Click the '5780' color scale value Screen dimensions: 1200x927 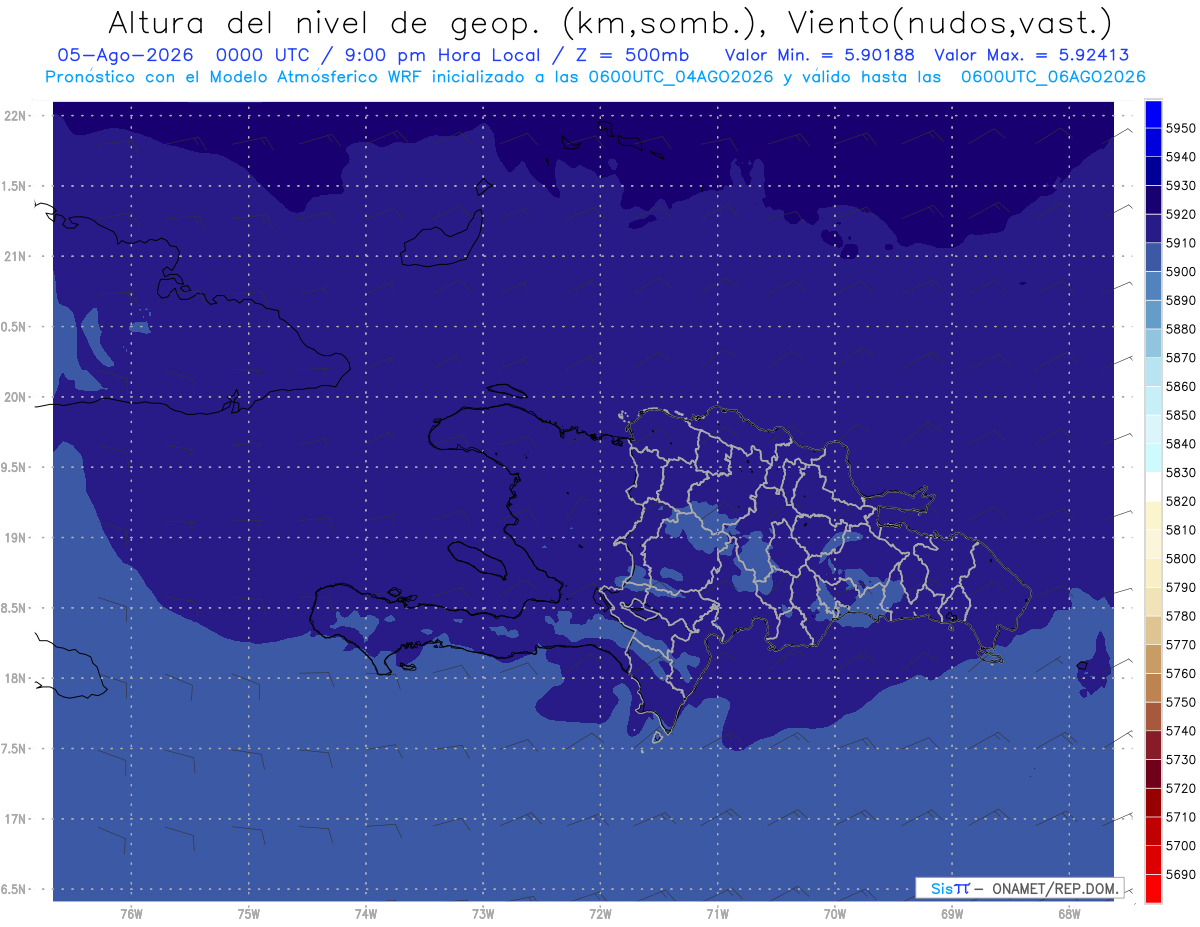[x=1180, y=616]
